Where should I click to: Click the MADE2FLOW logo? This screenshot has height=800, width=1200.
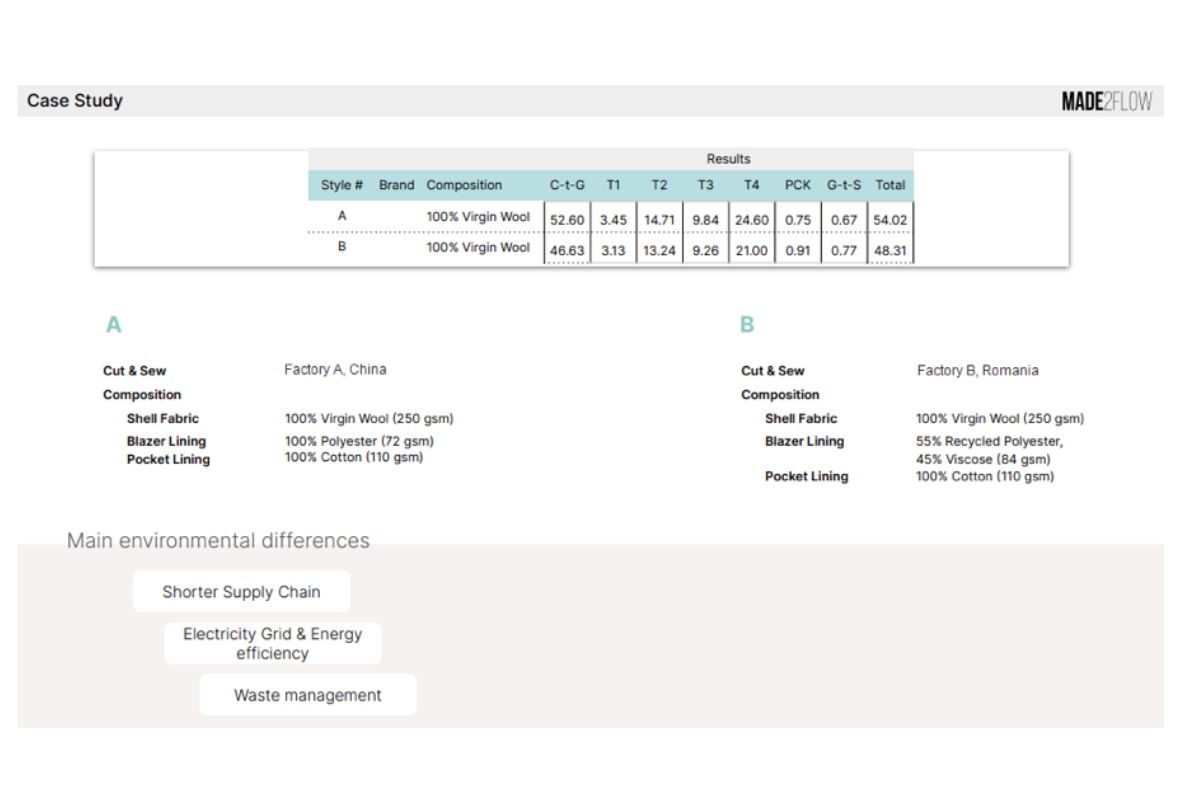point(1106,102)
